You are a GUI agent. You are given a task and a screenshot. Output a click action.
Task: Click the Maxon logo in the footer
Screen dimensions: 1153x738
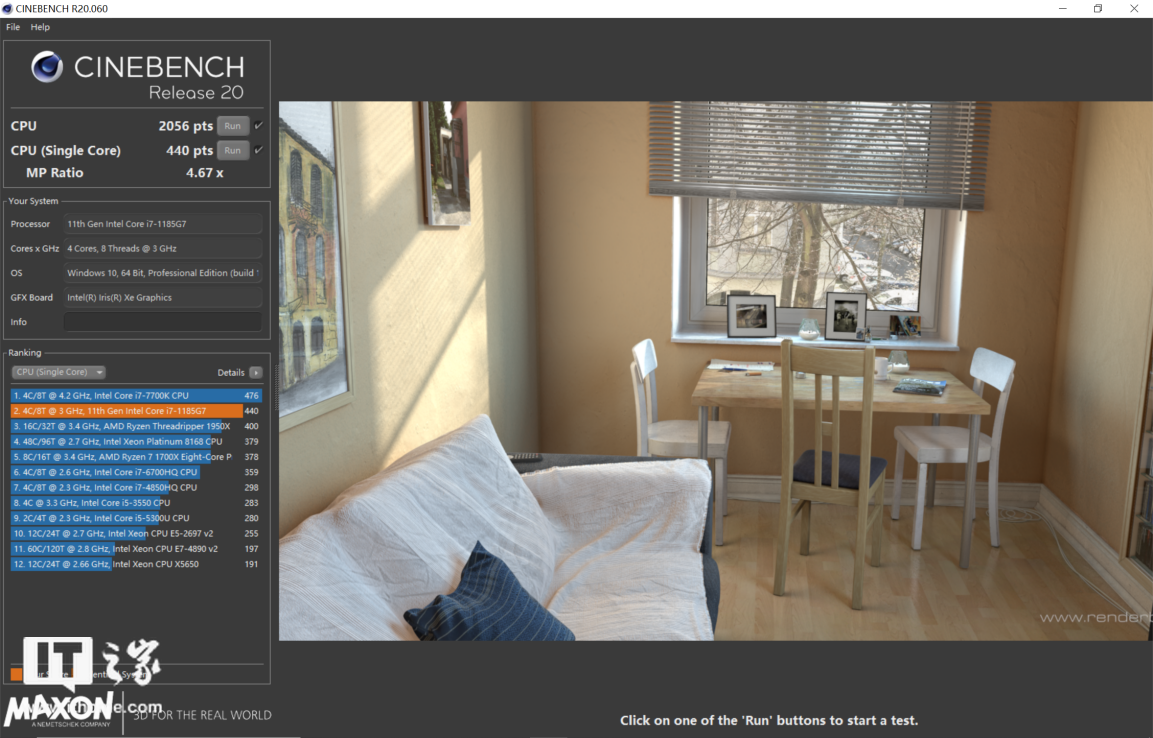point(58,712)
